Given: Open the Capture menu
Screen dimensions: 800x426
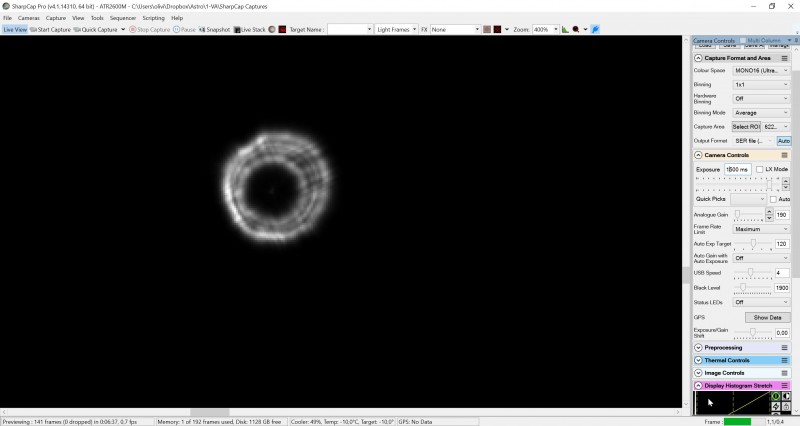Looking at the screenshot, I should 56,18.
